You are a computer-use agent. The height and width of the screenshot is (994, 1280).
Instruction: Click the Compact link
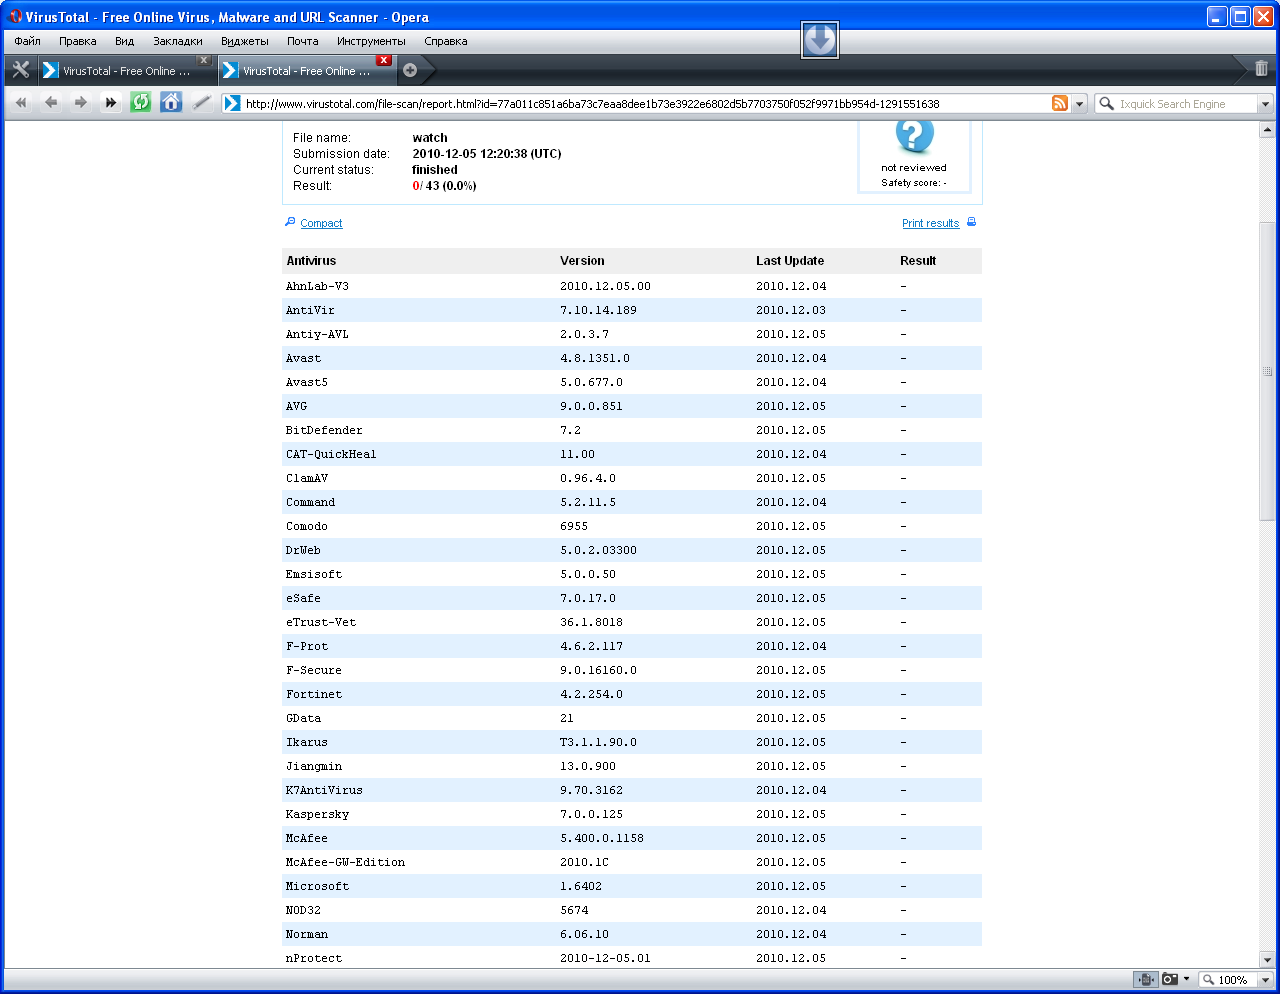click(321, 223)
